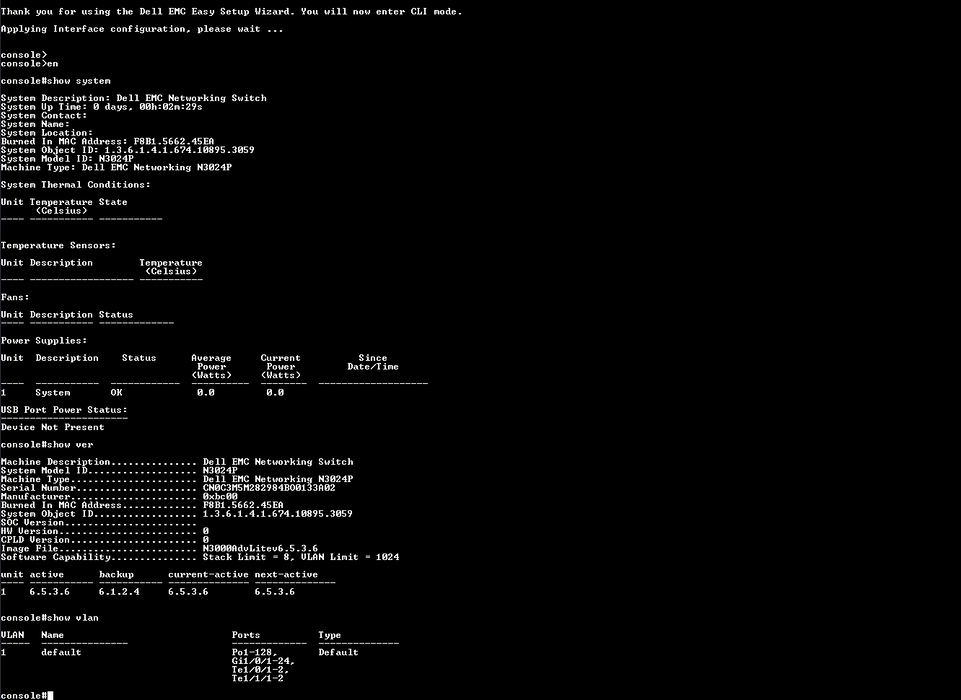Click the 'Average Power (Watts)' column header
Screen dimensions: 961x700
pyautogui.click(x=211, y=367)
